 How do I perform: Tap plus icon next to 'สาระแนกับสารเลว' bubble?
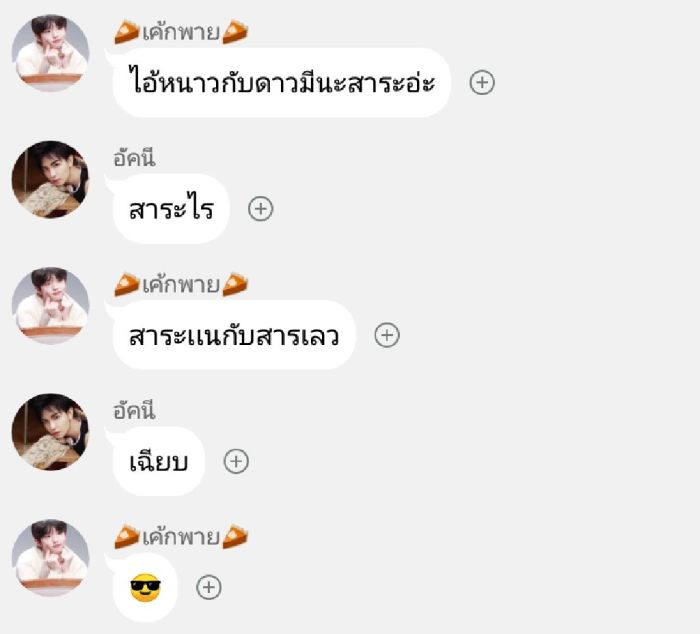[387, 335]
